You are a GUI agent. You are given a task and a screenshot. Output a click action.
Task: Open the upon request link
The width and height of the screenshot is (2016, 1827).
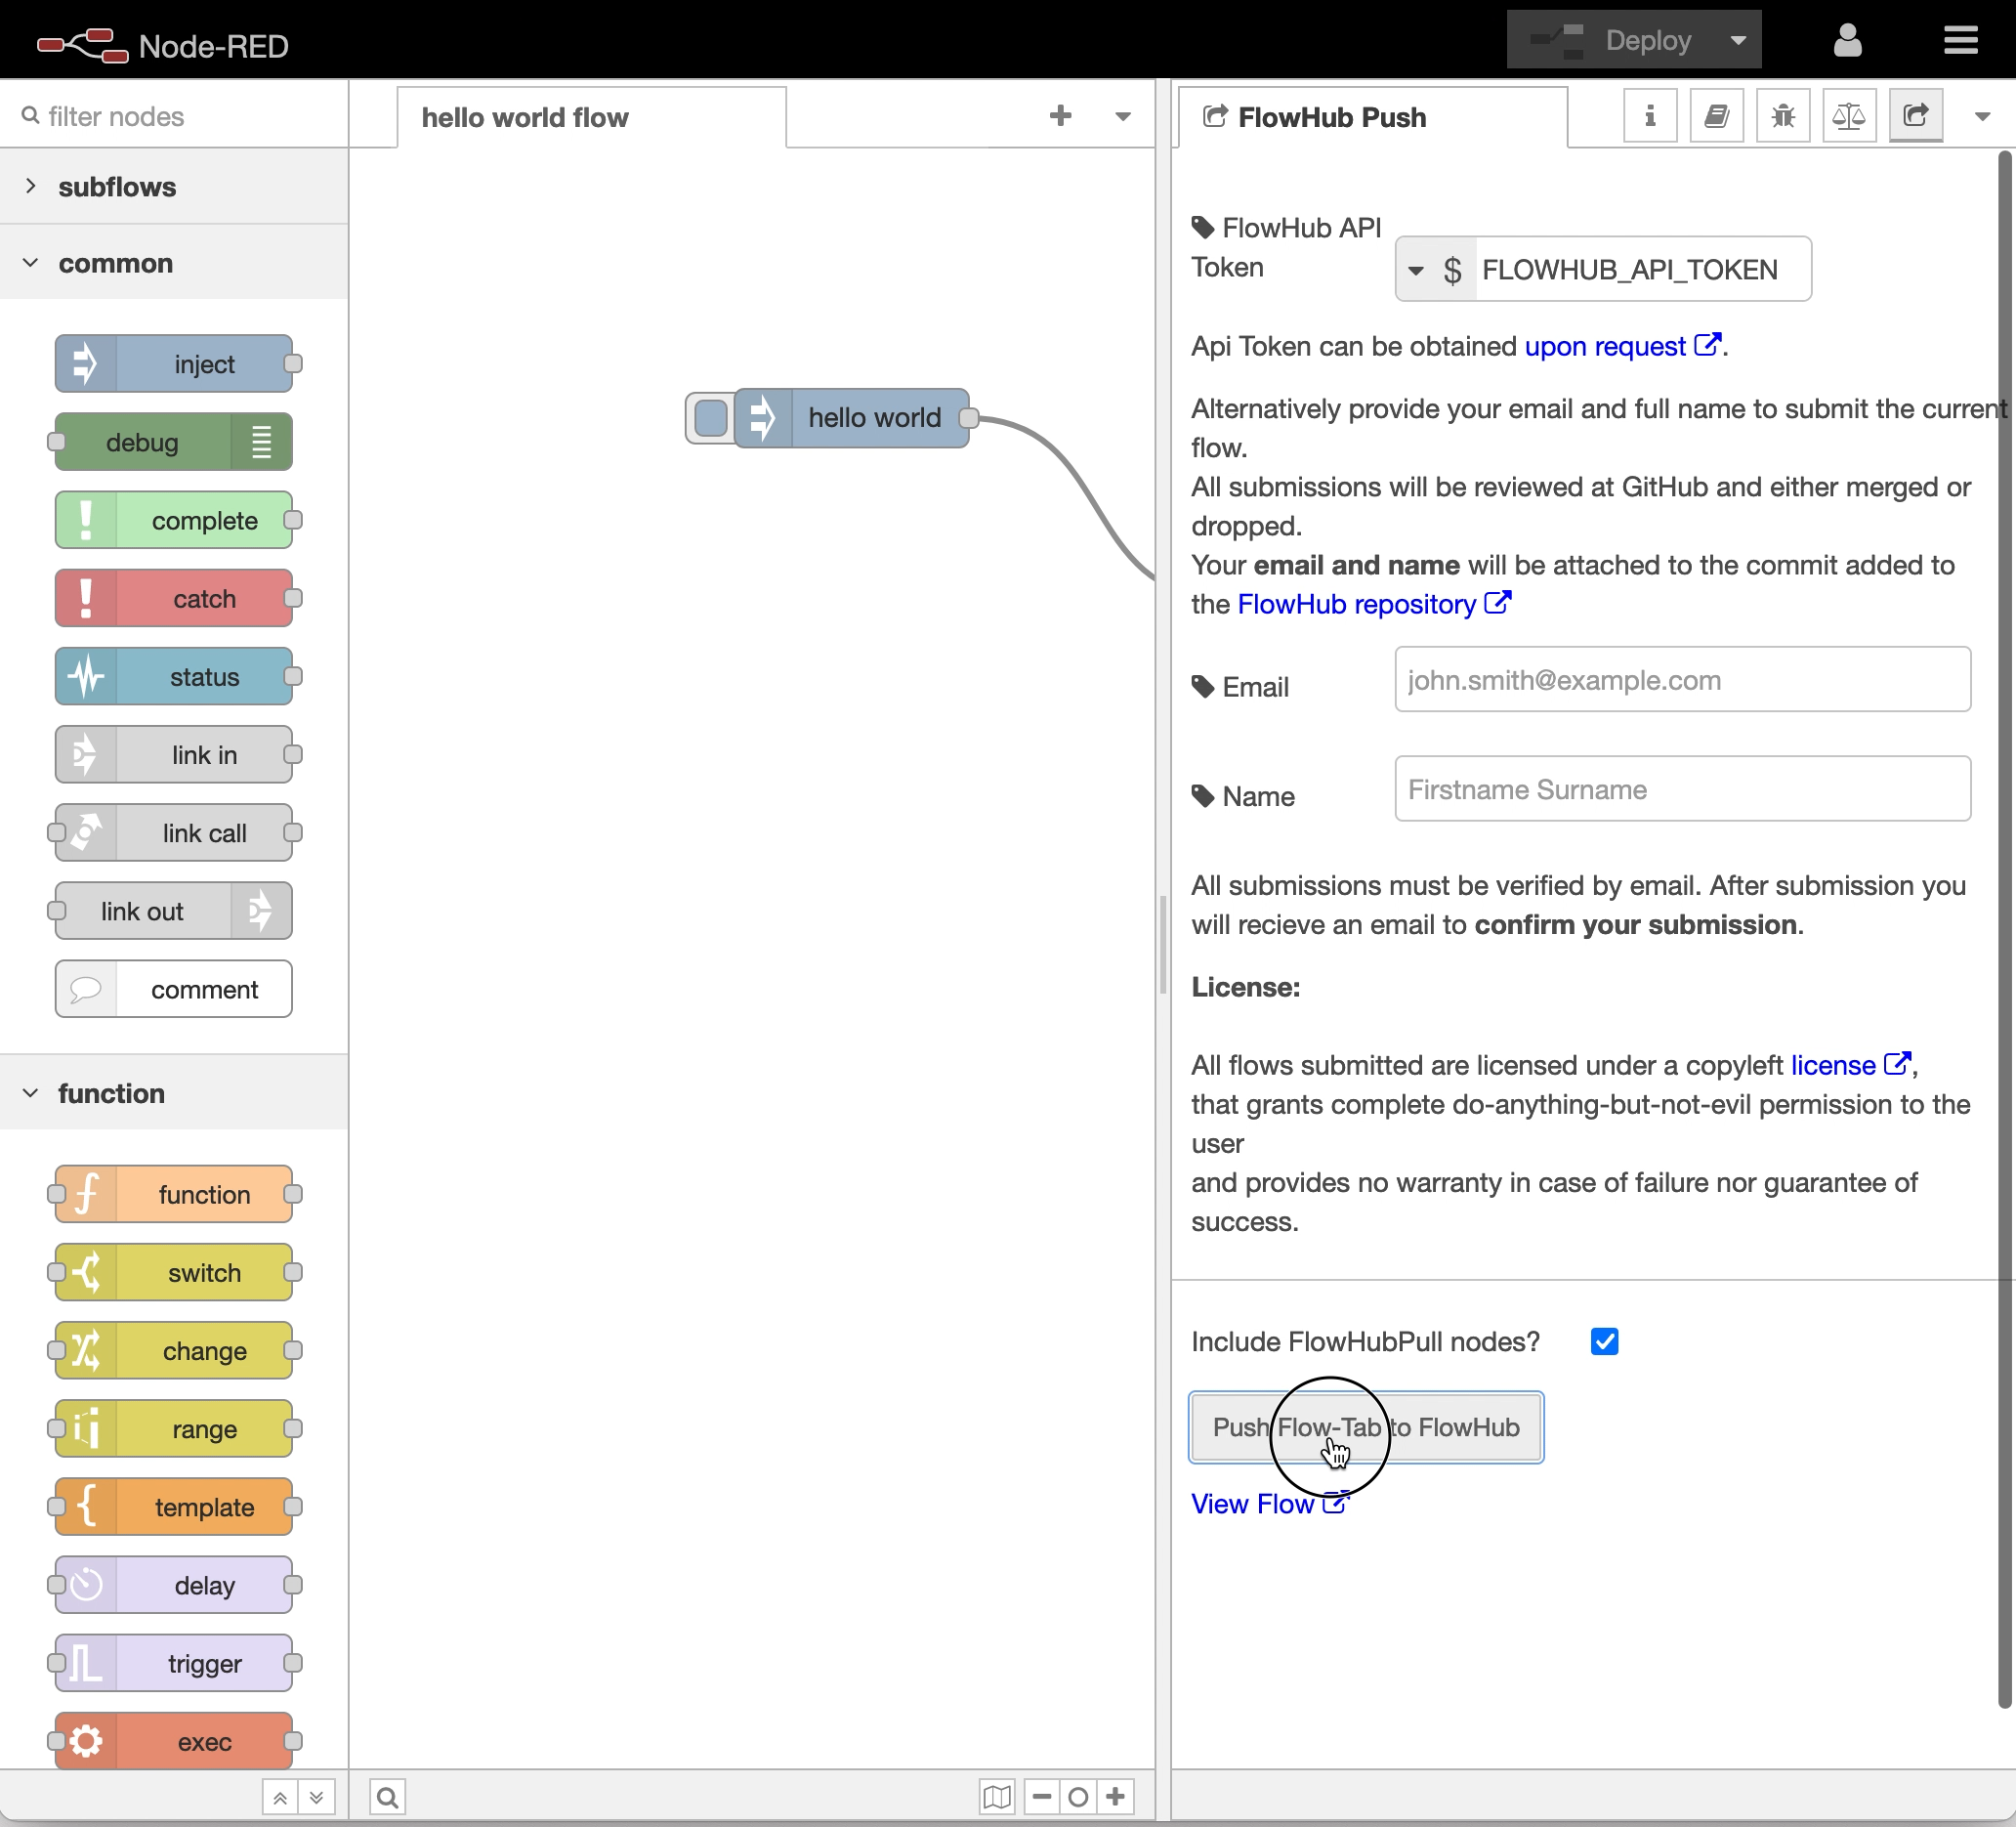point(1622,346)
